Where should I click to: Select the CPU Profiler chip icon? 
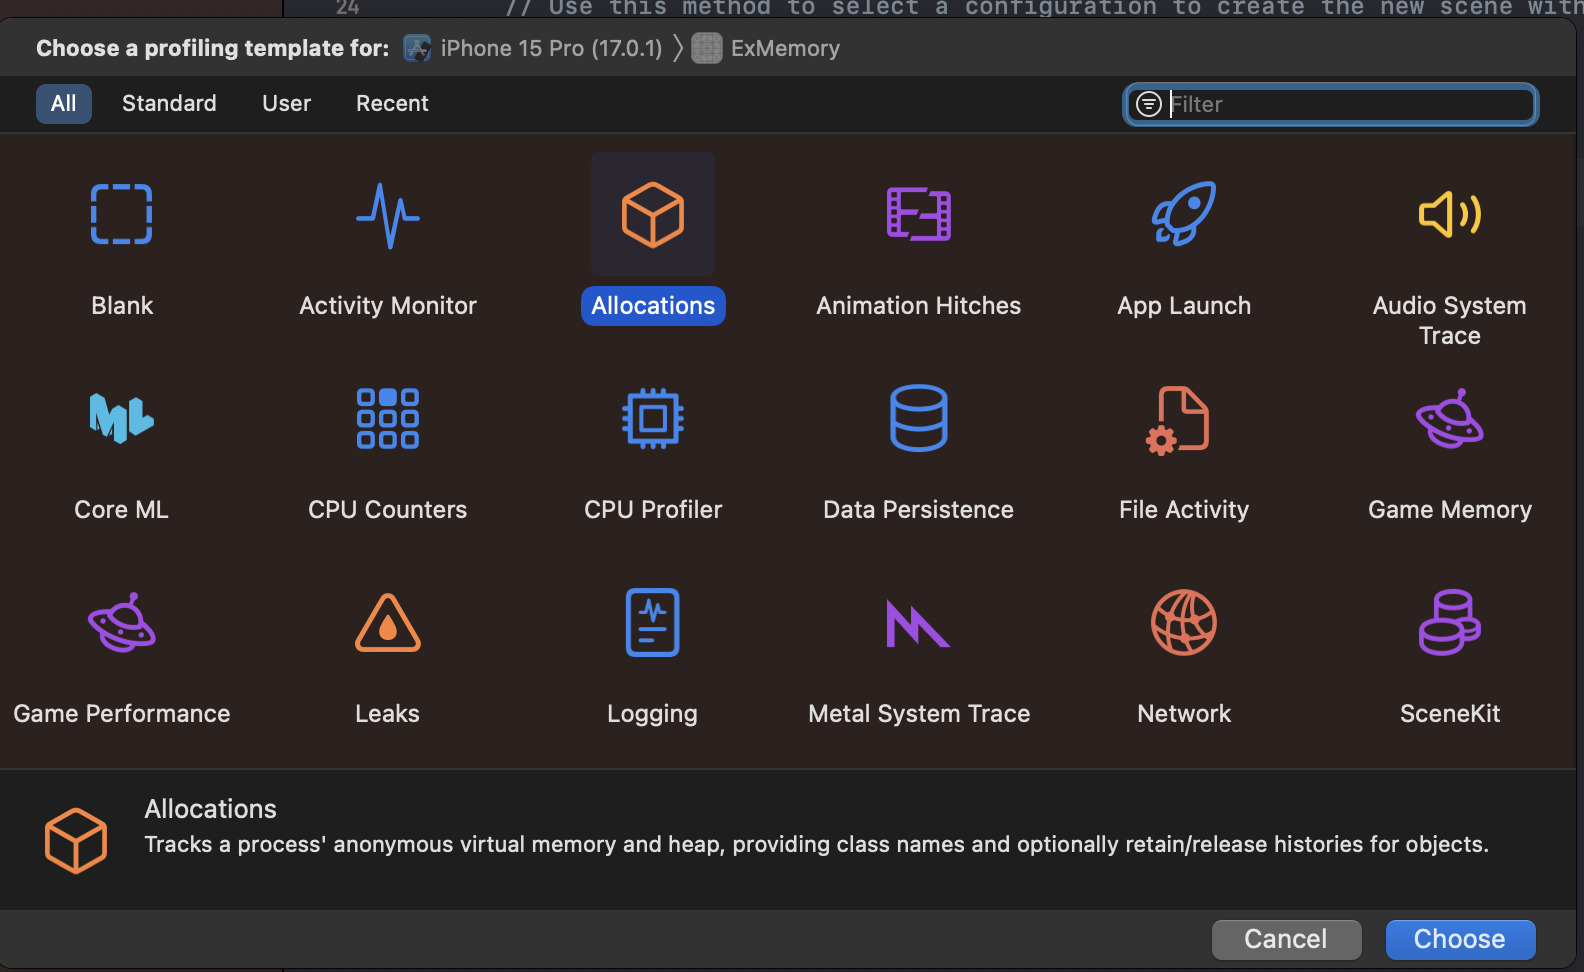[653, 418]
